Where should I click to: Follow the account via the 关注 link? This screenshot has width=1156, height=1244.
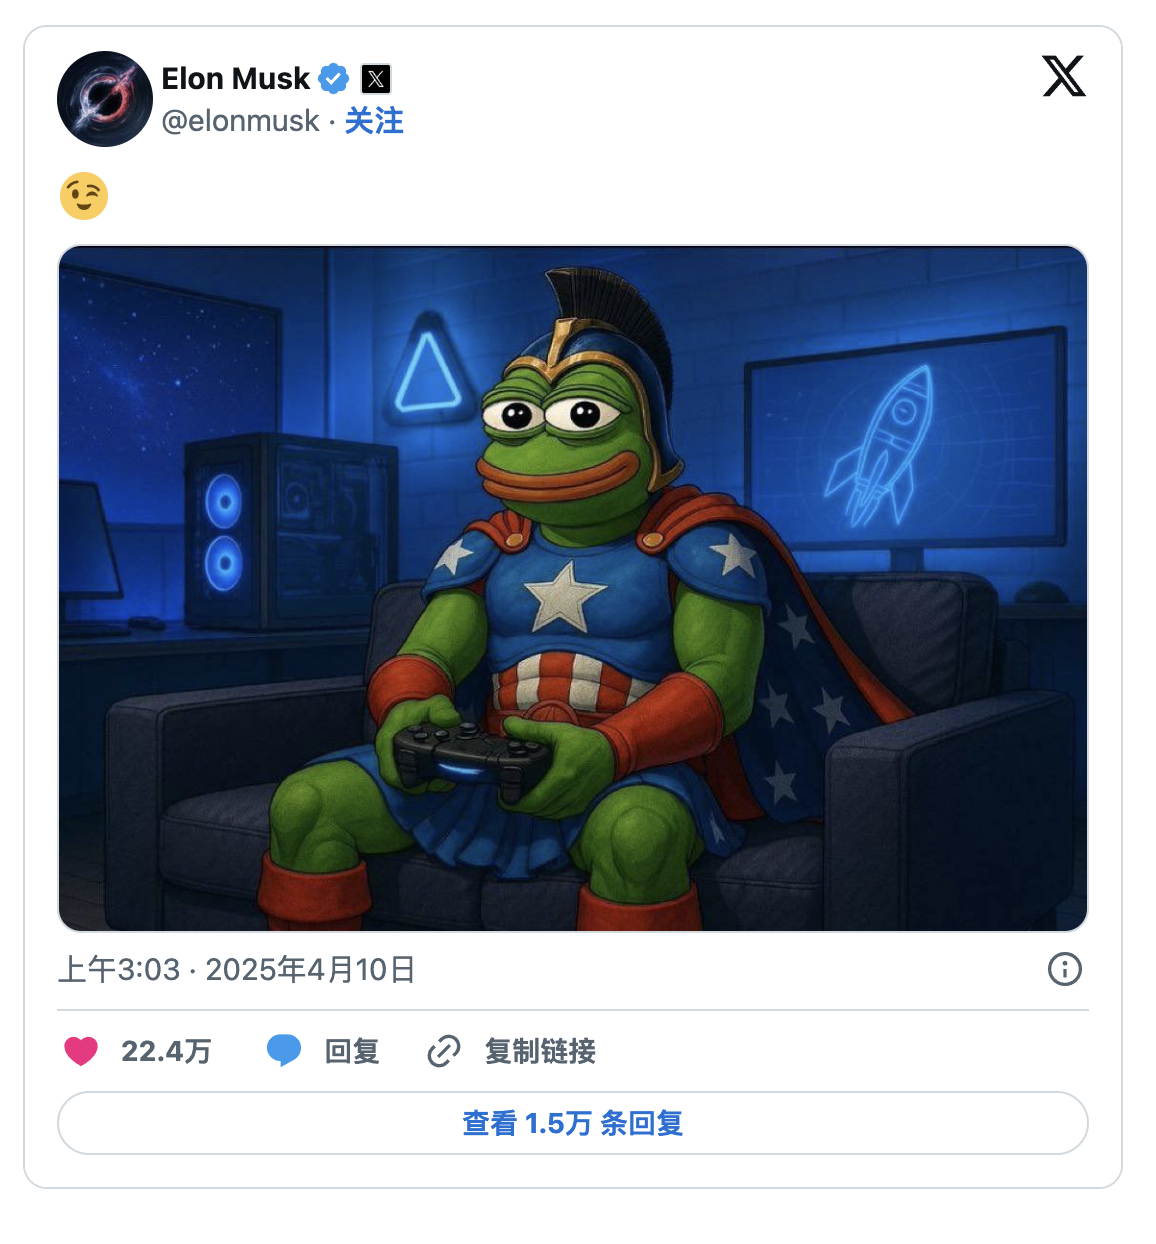(374, 121)
